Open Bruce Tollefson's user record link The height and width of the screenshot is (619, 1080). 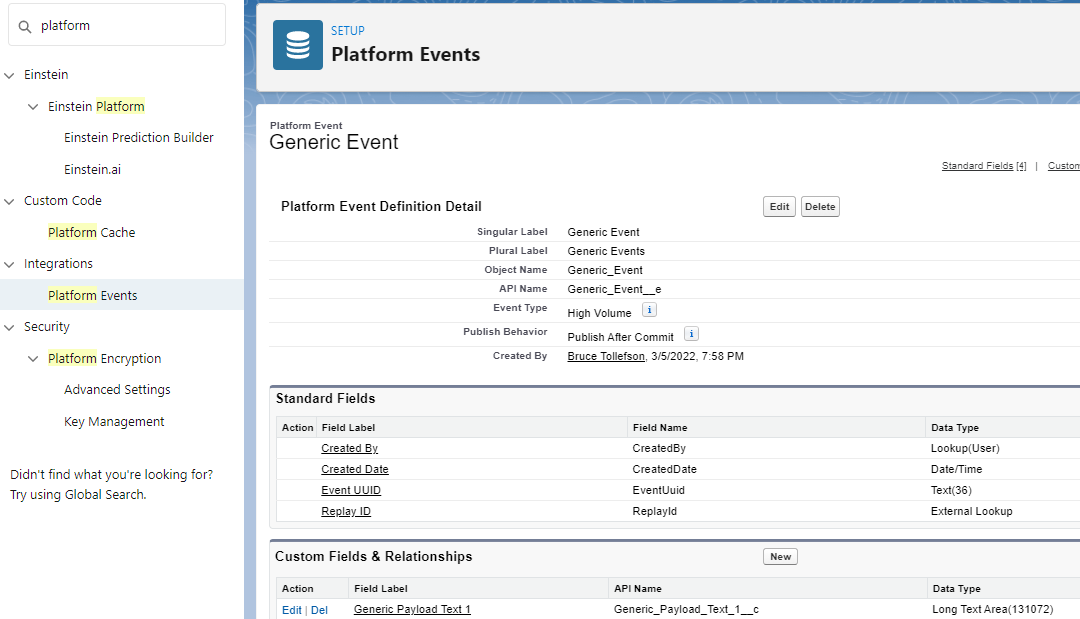(606, 355)
